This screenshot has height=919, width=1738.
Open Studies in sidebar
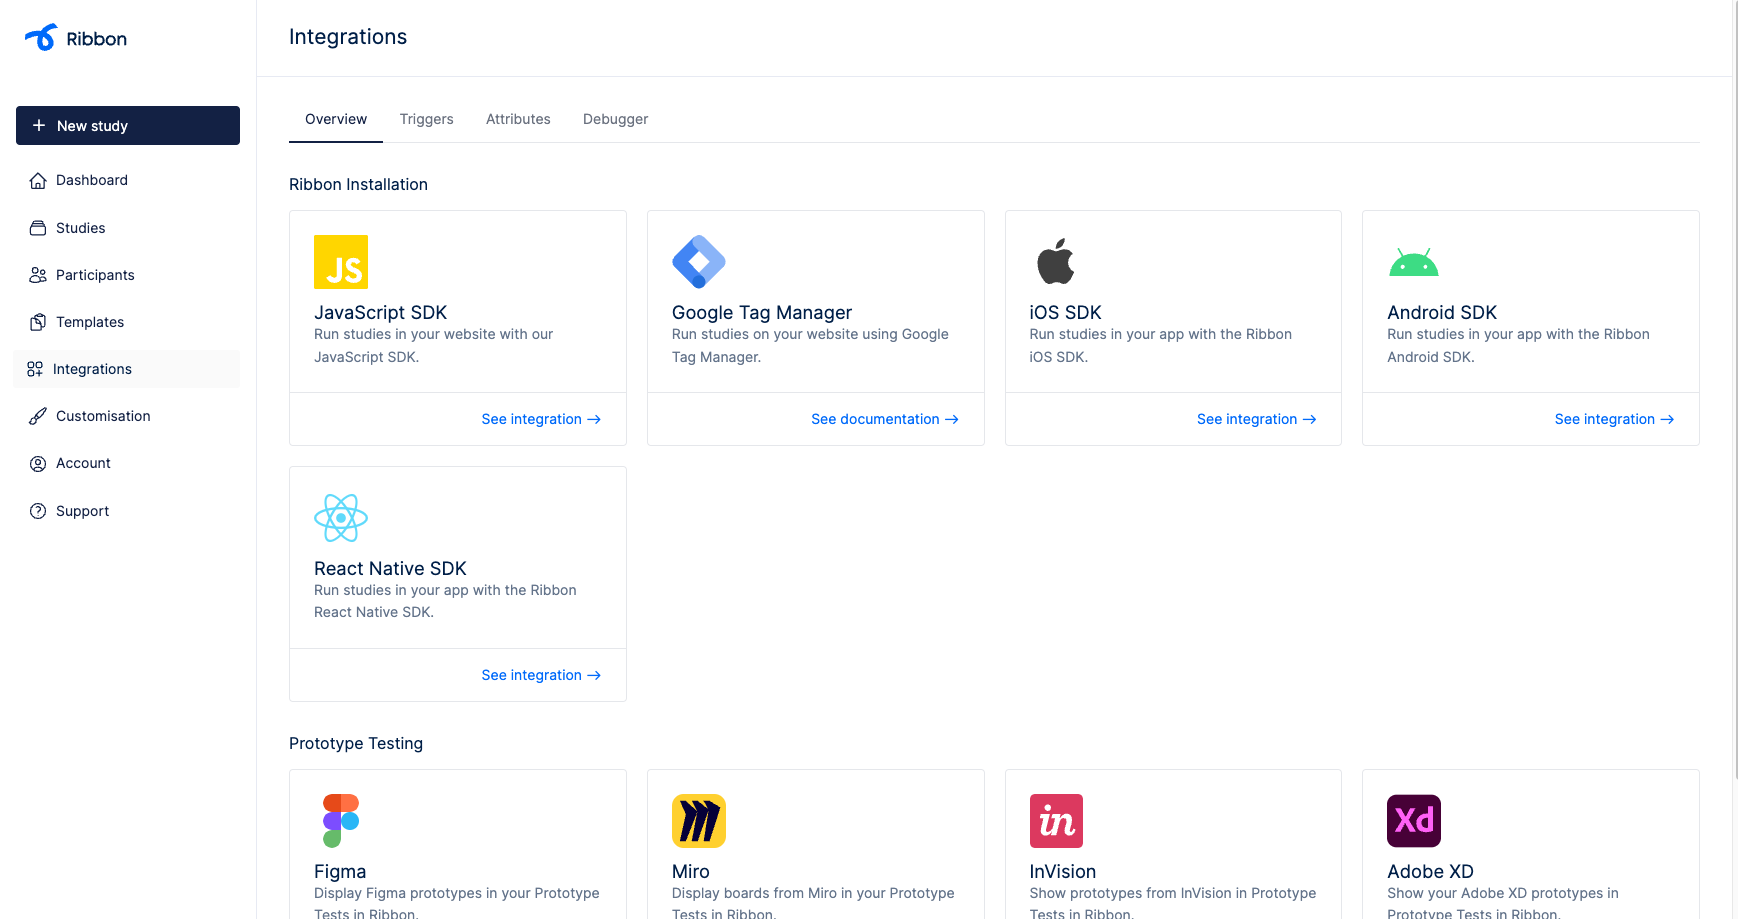coord(128,228)
